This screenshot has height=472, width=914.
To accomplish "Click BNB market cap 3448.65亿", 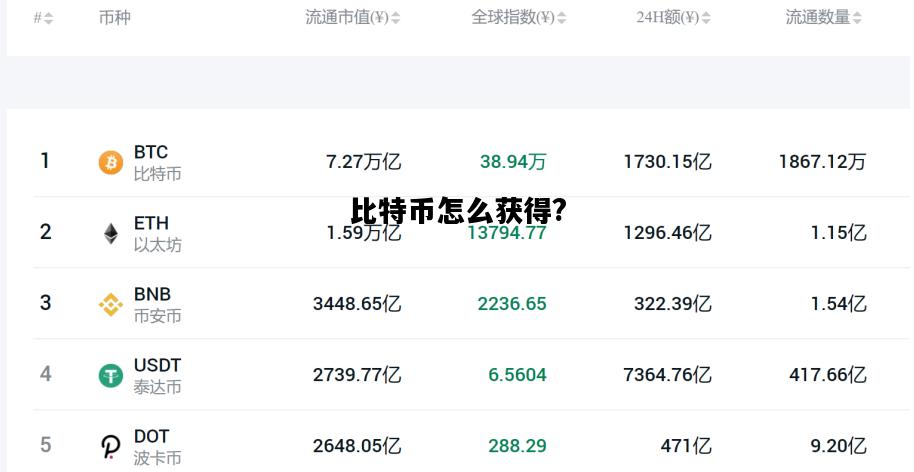I will click(357, 304).
